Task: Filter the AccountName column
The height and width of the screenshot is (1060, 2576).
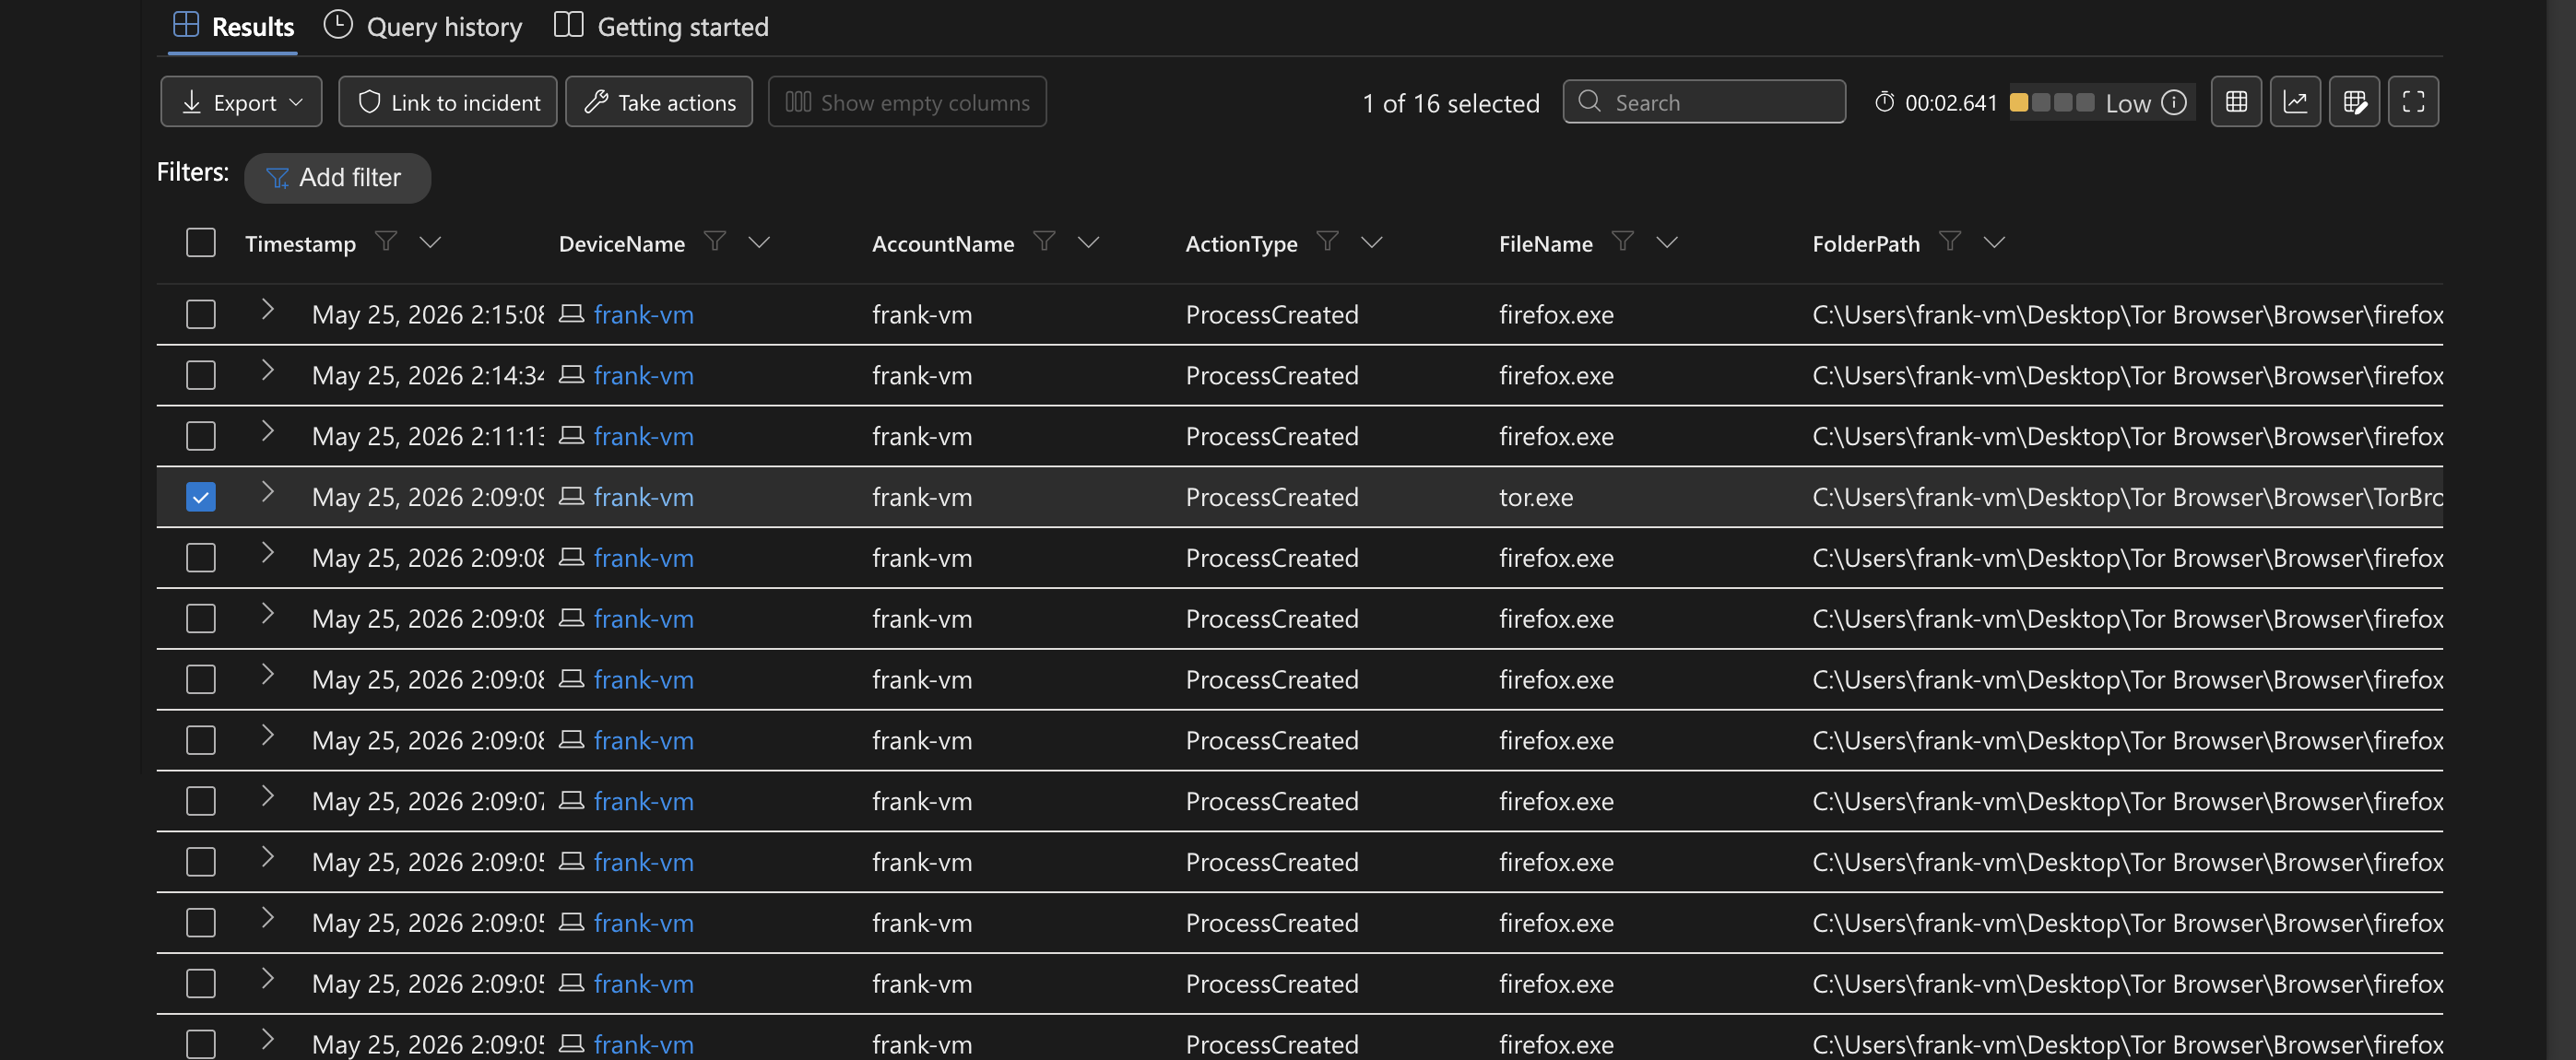Action: tap(1044, 241)
